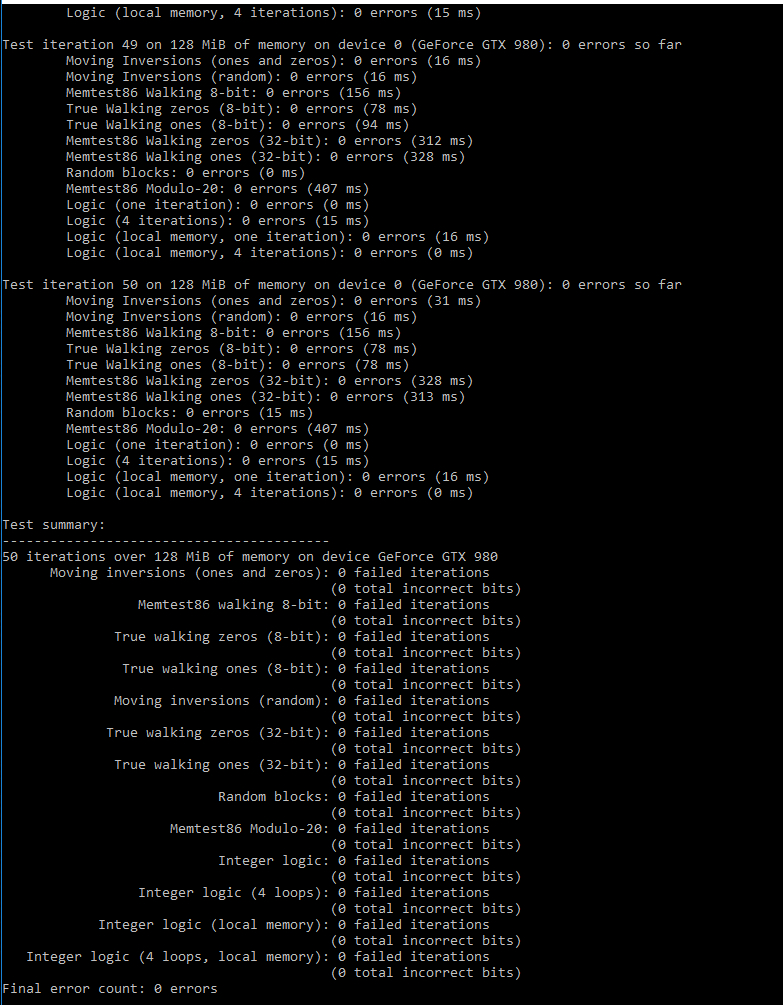Select summary 'Memtest86 Modulo-20: 0 failed iterations'
This screenshot has width=783, height=1005.
330,829
